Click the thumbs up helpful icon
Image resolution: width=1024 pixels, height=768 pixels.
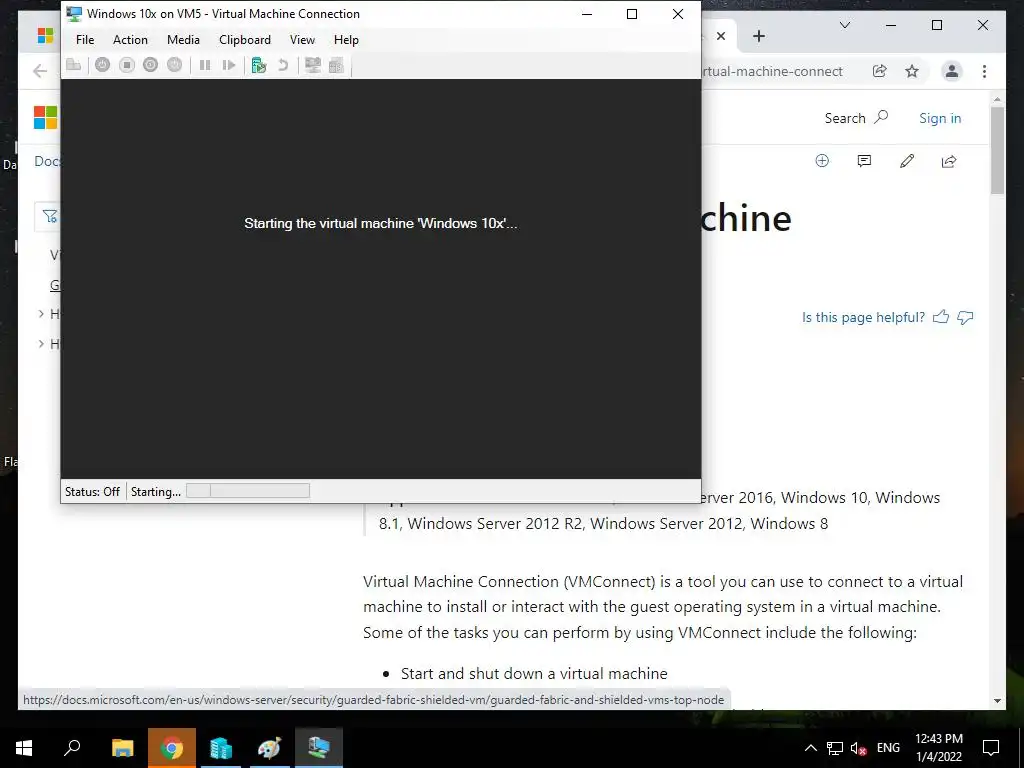pyautogui.click(x=940, y=317)
